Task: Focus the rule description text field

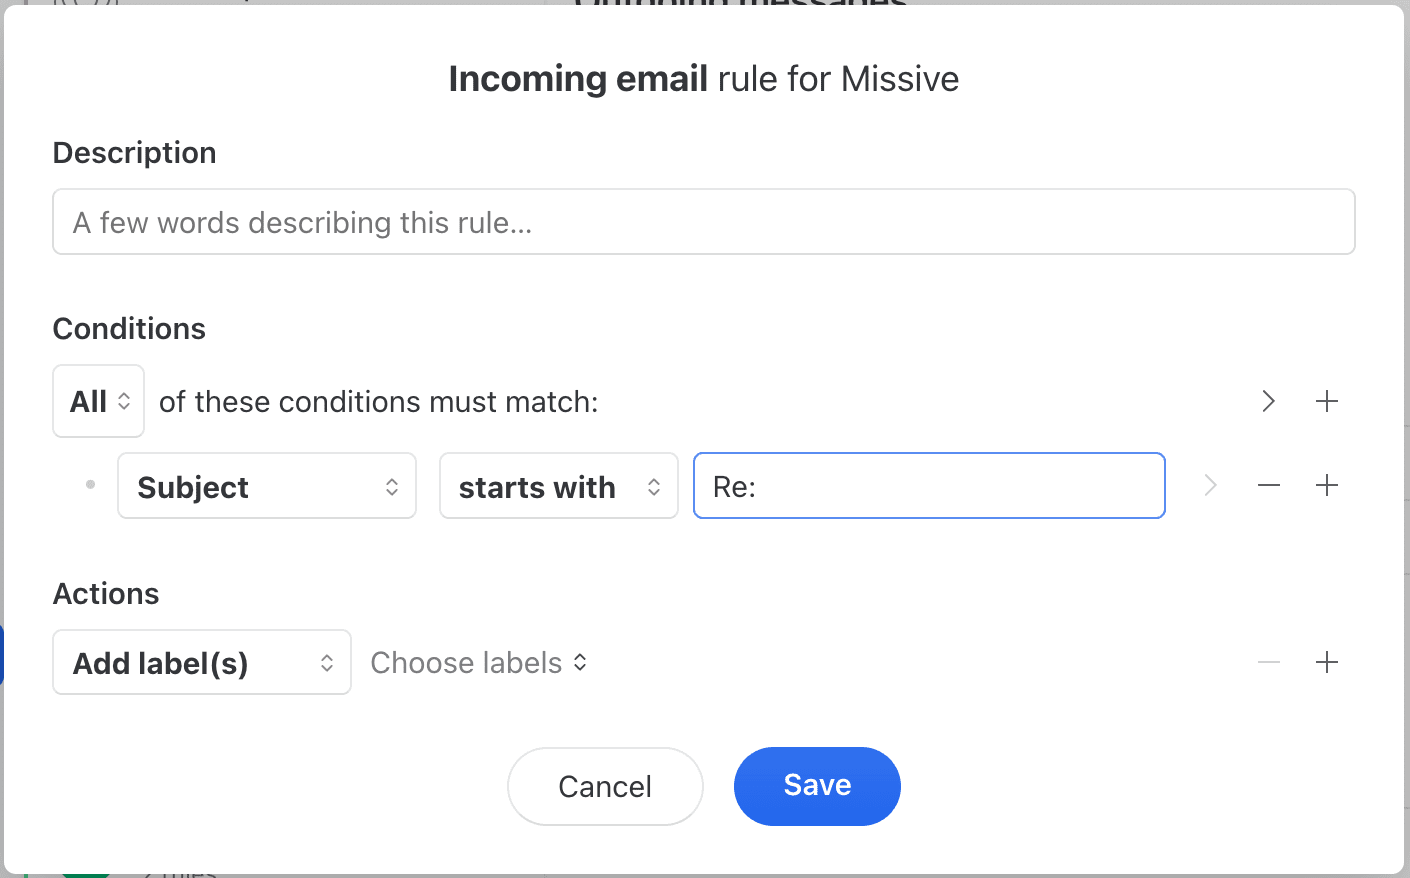Action: click(703, 222)
